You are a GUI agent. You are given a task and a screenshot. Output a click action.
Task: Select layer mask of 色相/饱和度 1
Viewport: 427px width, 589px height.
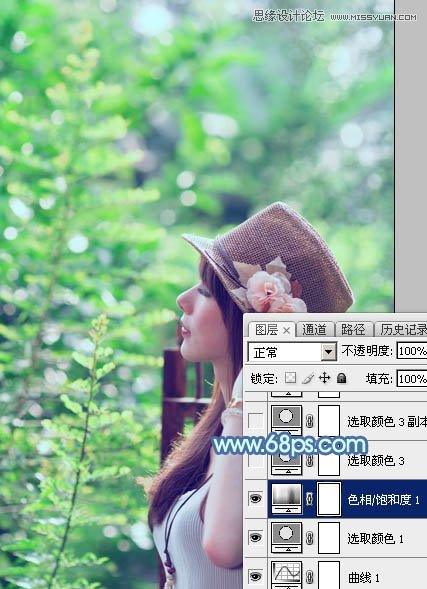[x=329, y=498]
